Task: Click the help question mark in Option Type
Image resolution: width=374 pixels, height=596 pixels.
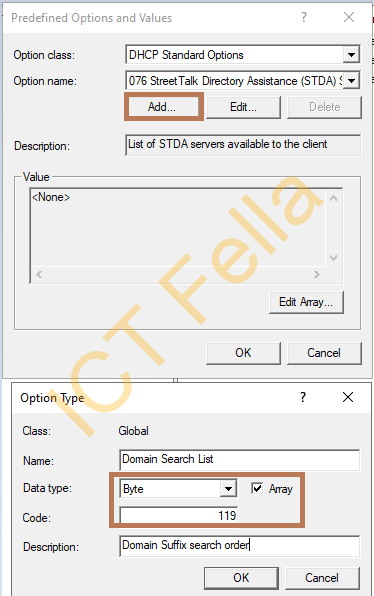Action: point(303,397)
